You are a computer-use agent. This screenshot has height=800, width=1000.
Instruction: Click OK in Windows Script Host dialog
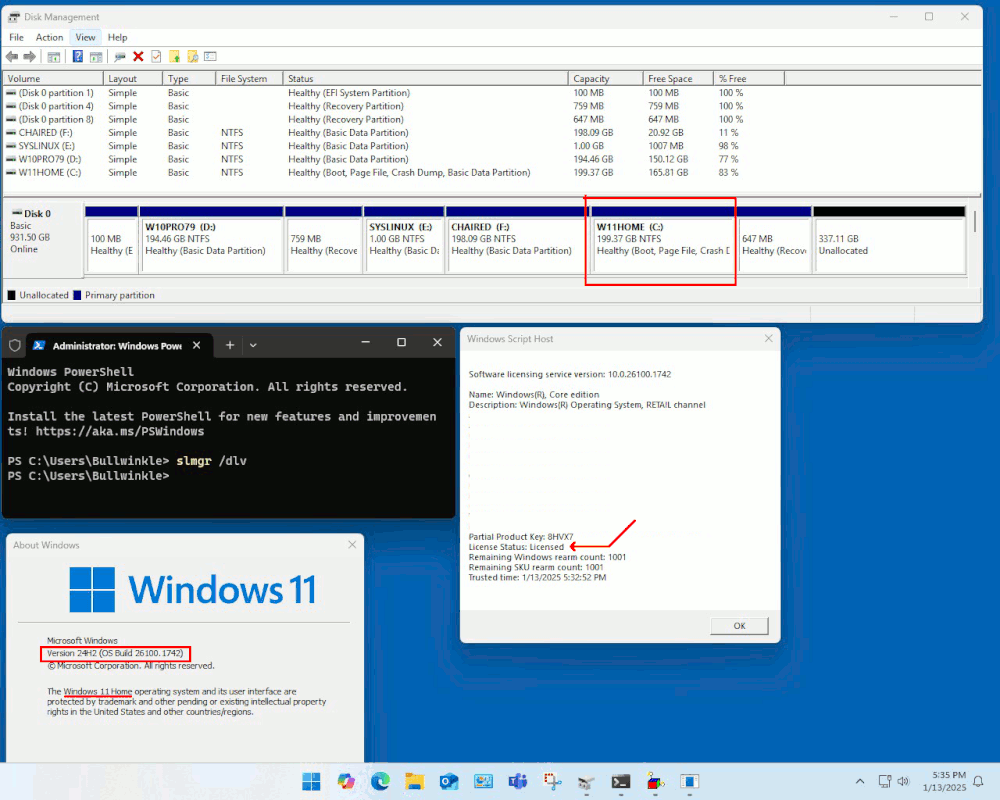pos(739,626)
